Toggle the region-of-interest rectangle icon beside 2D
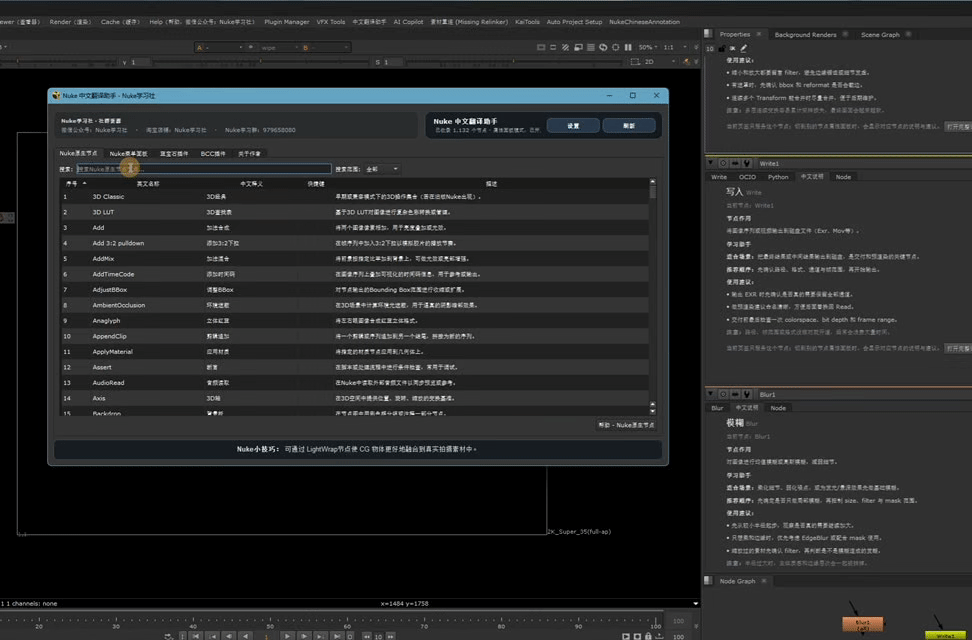Screen dimensions: 972x640 (635, 62)
